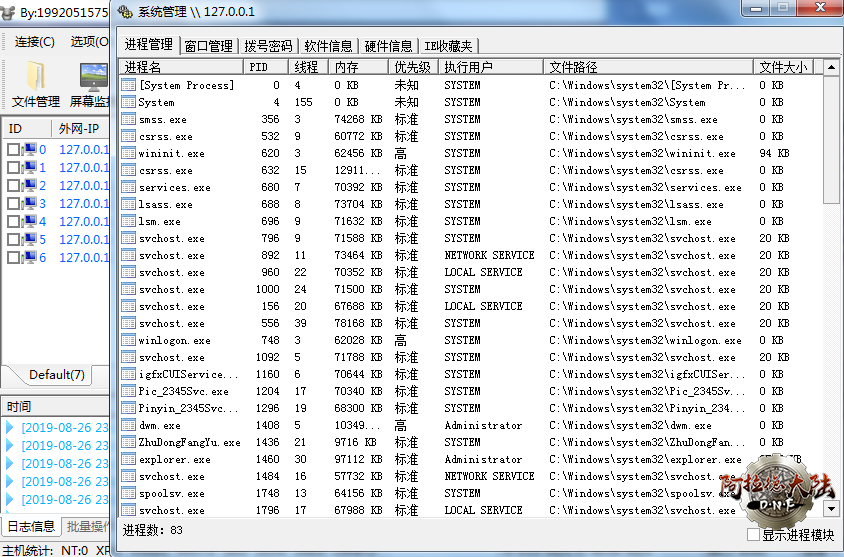Check the box for host ID 0
Viewport: 844px width, 557px height.
(13, 150)
